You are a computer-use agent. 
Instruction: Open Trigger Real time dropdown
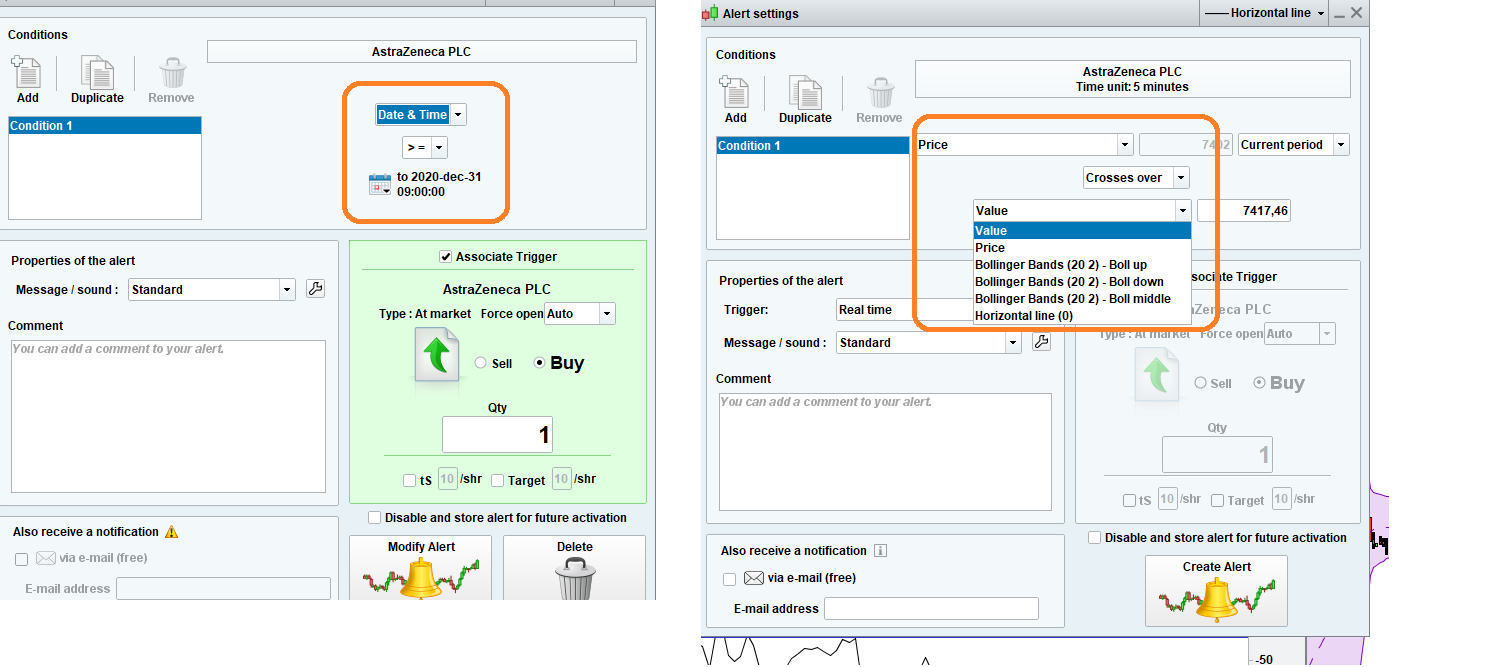905,310
